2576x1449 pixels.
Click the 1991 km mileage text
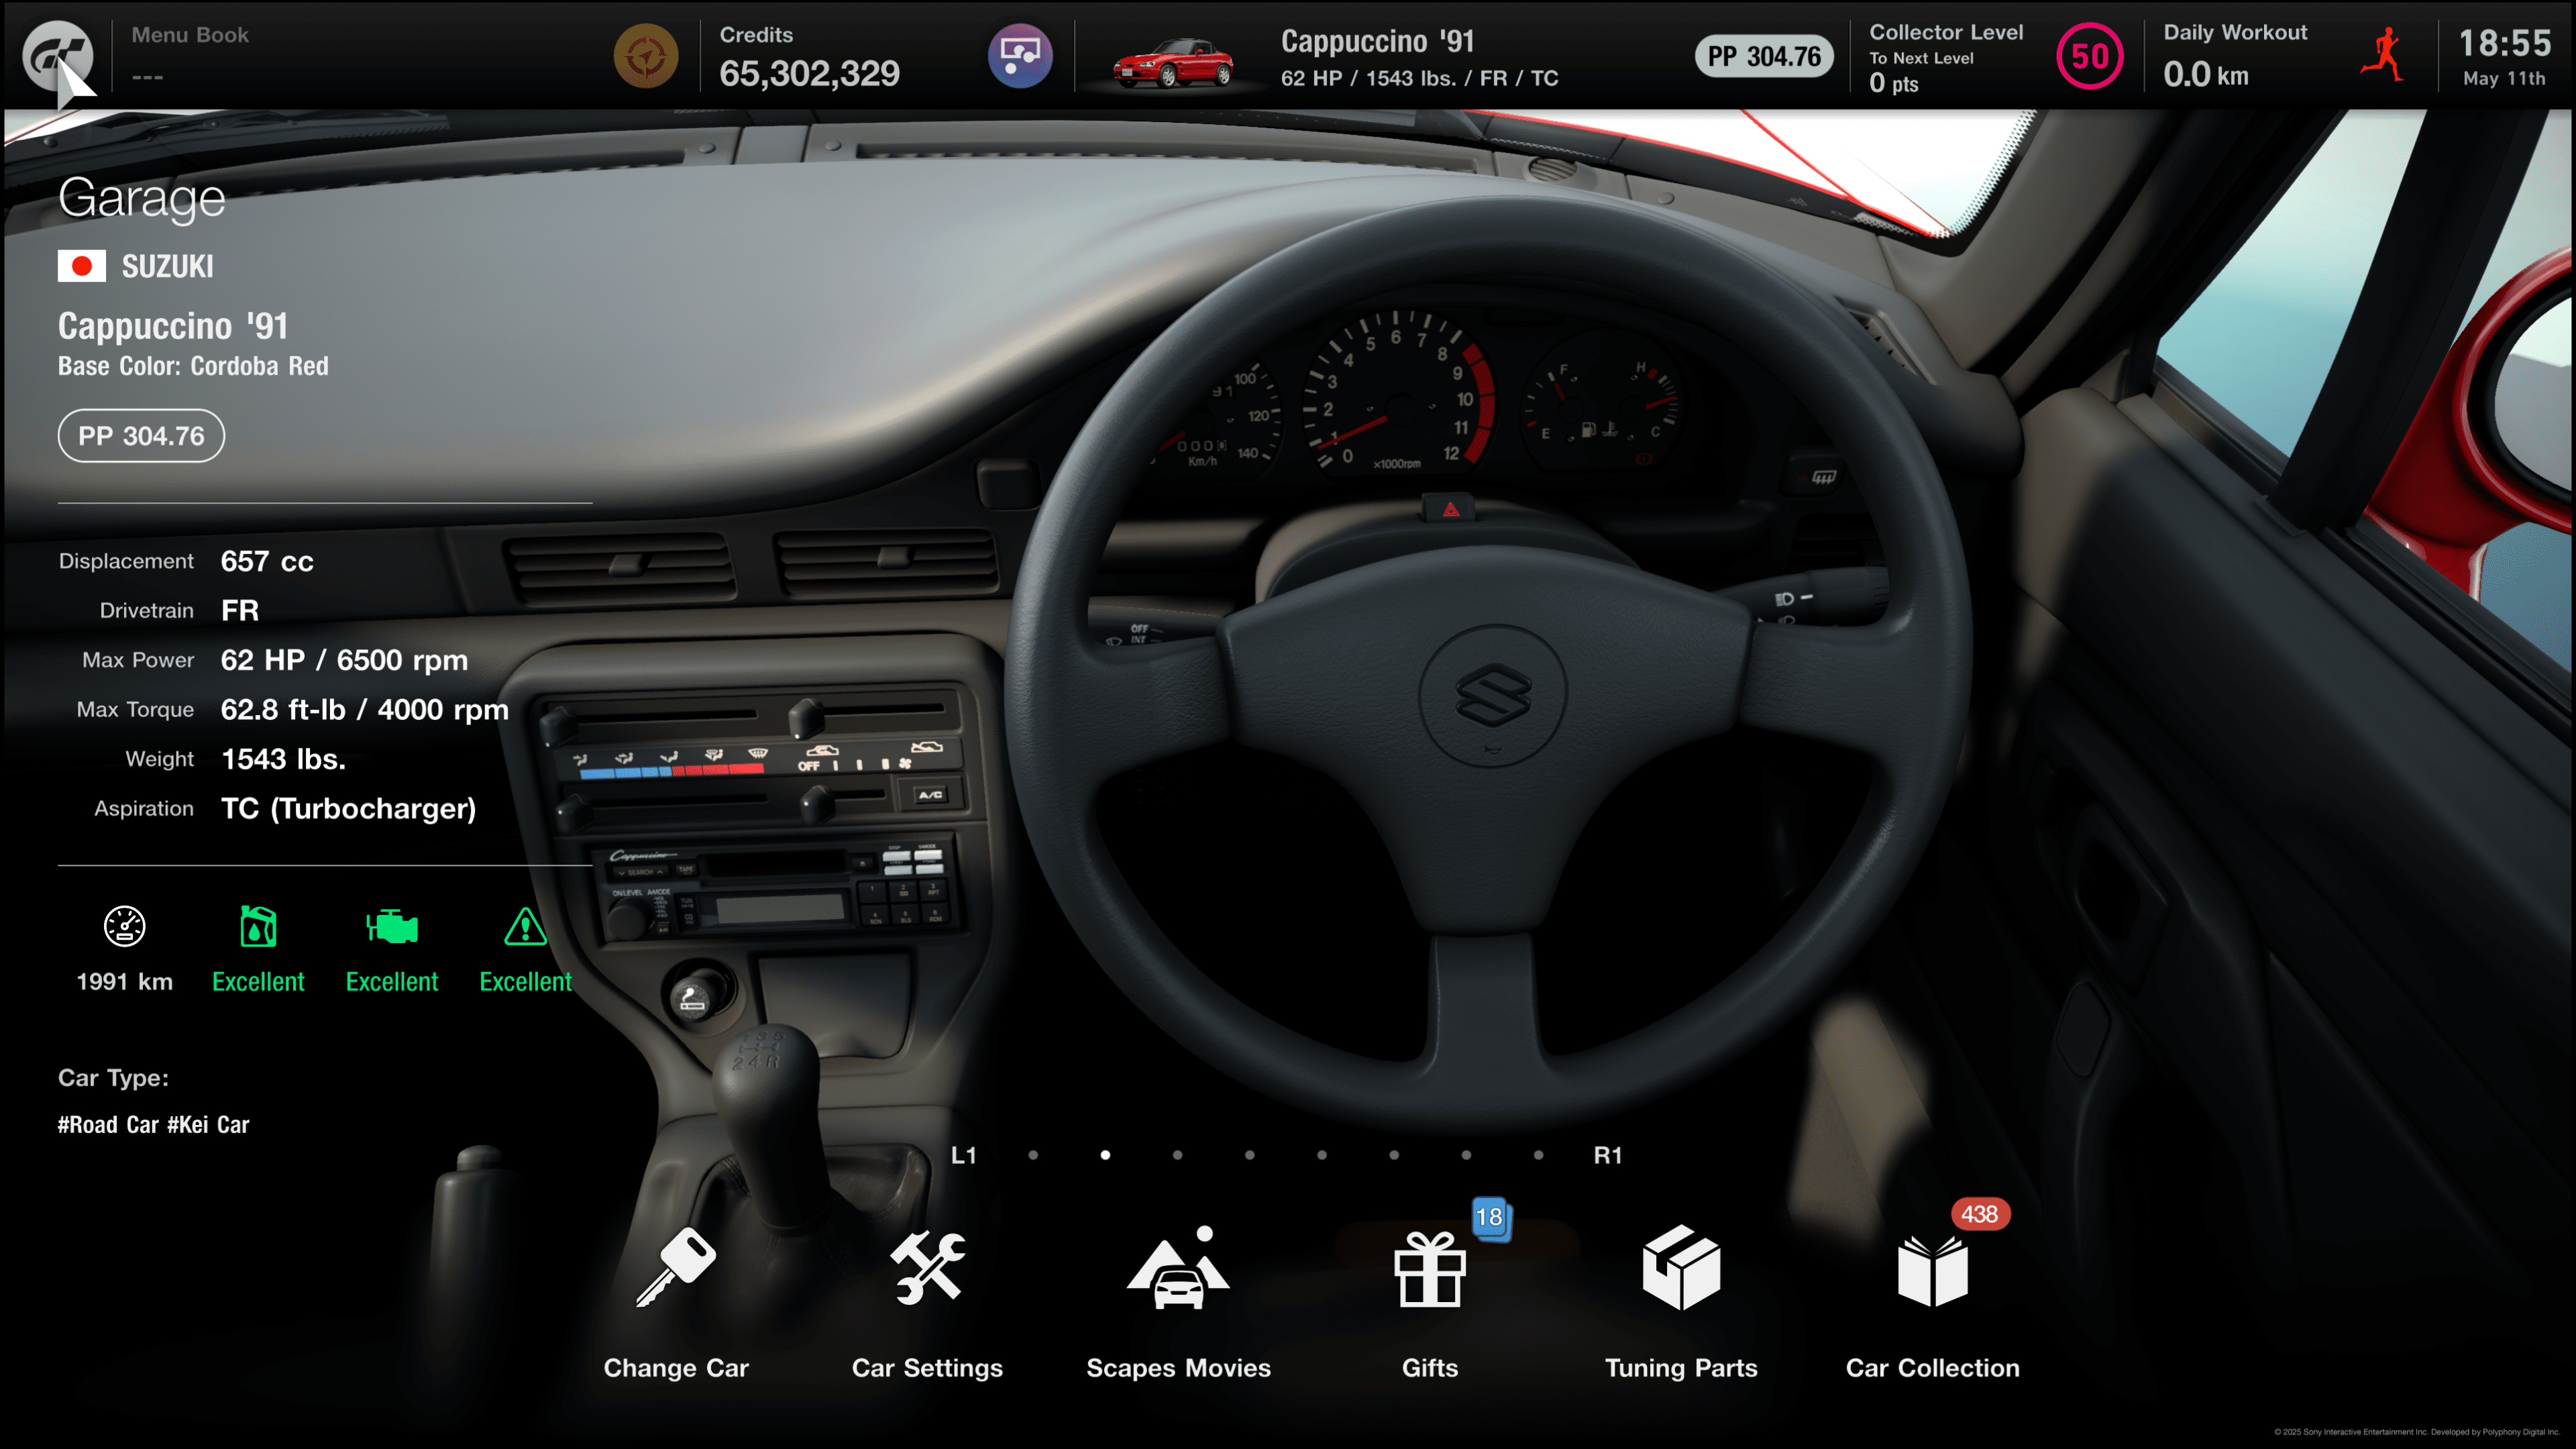[x=125, y=981]
